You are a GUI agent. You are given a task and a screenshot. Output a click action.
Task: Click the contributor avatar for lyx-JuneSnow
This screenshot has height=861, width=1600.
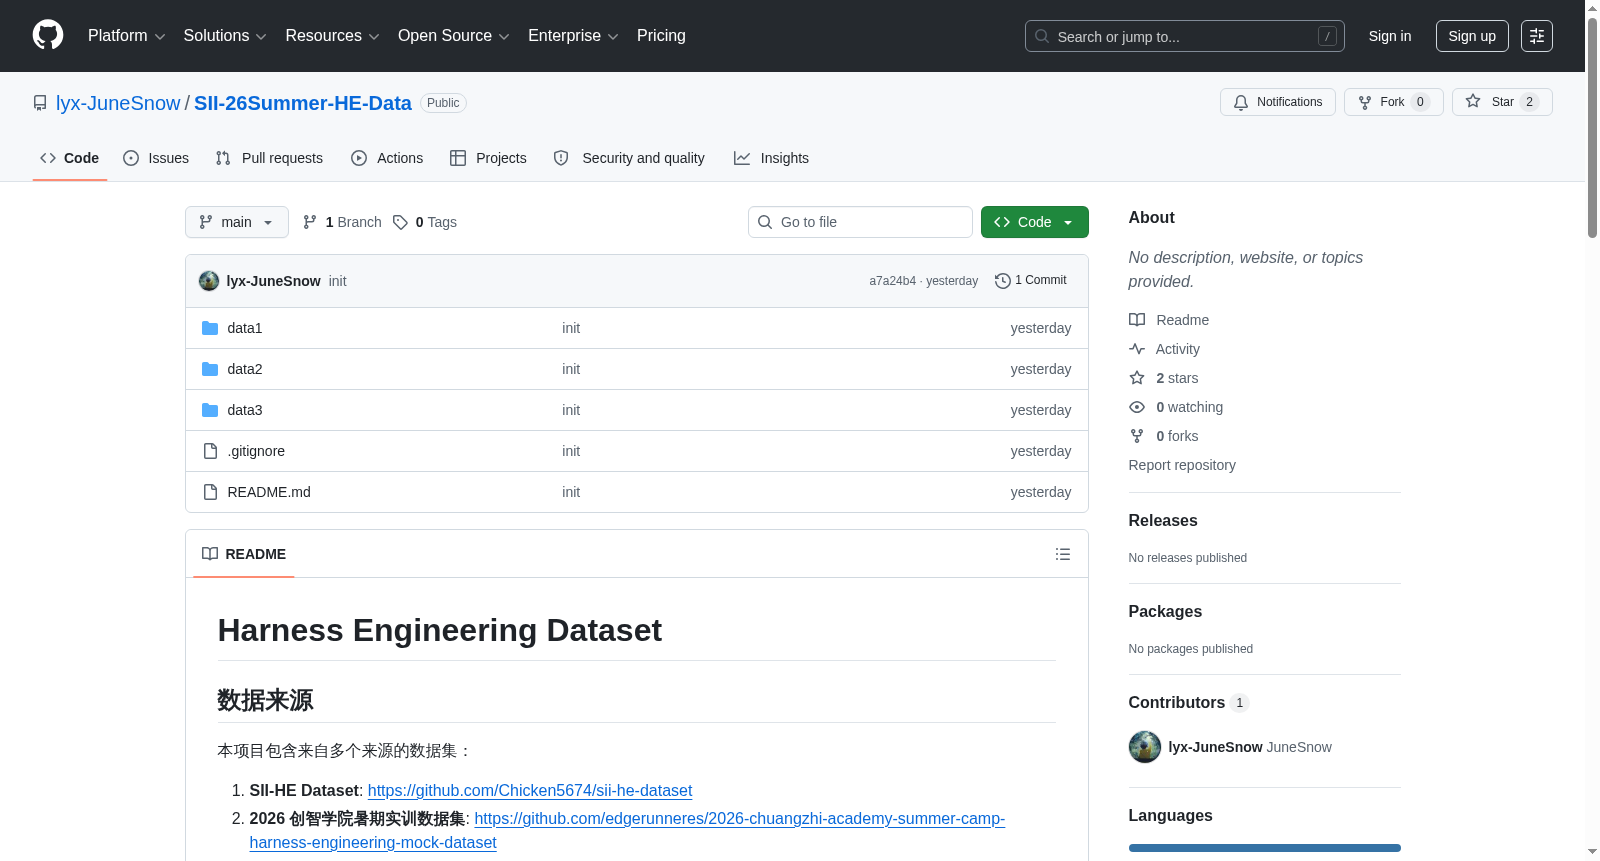1145,747
